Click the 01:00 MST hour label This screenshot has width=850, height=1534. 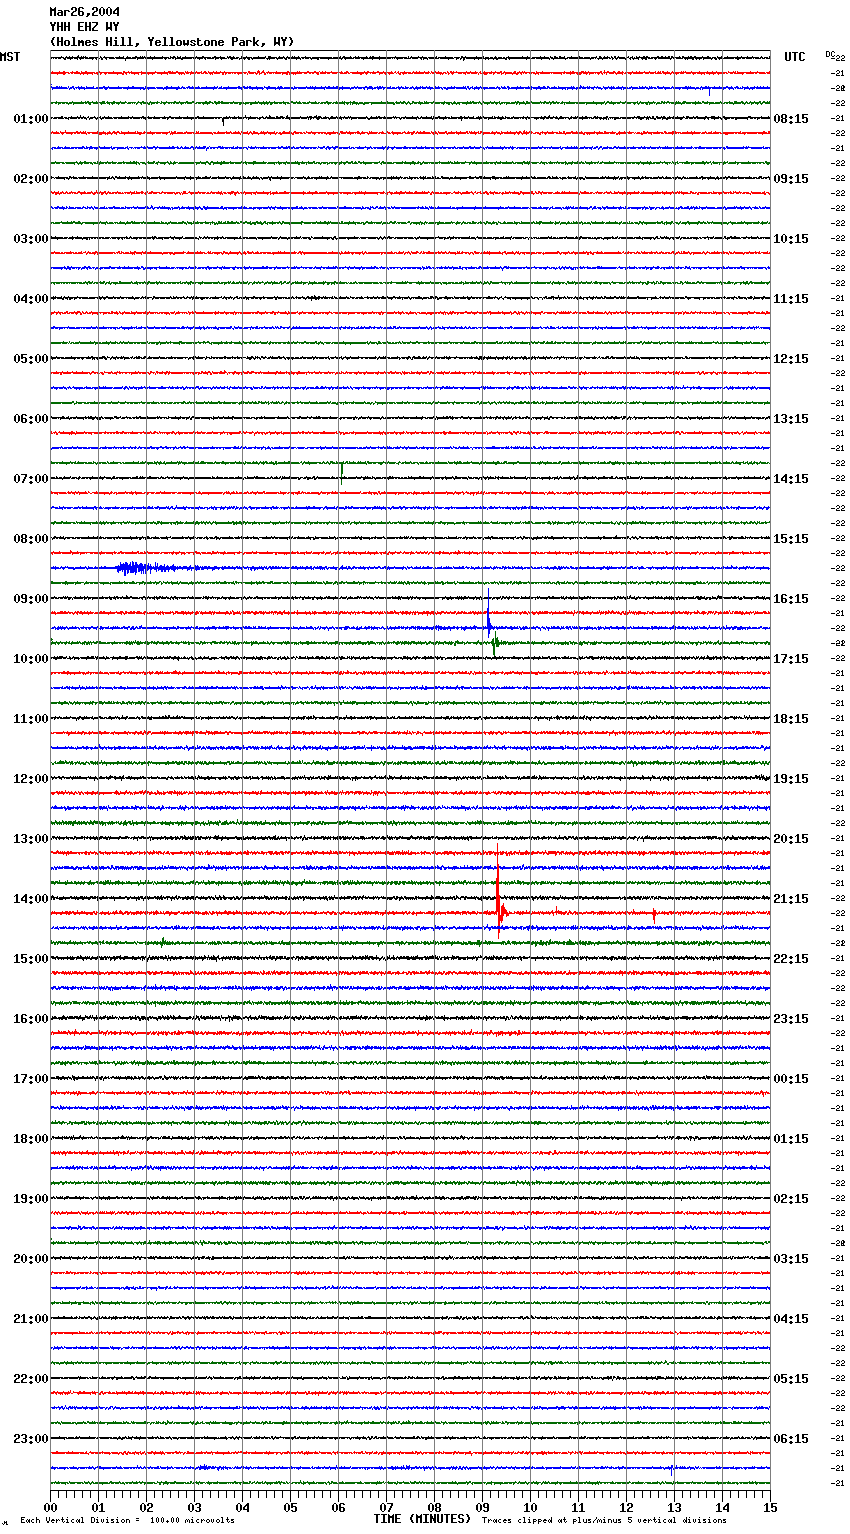(x=30, y=119)
